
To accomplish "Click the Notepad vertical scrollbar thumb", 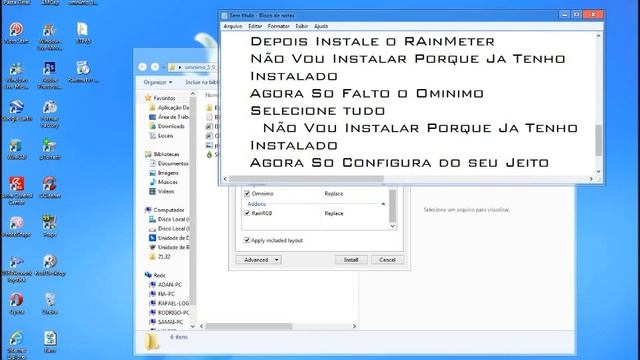I will click(598, 140).
